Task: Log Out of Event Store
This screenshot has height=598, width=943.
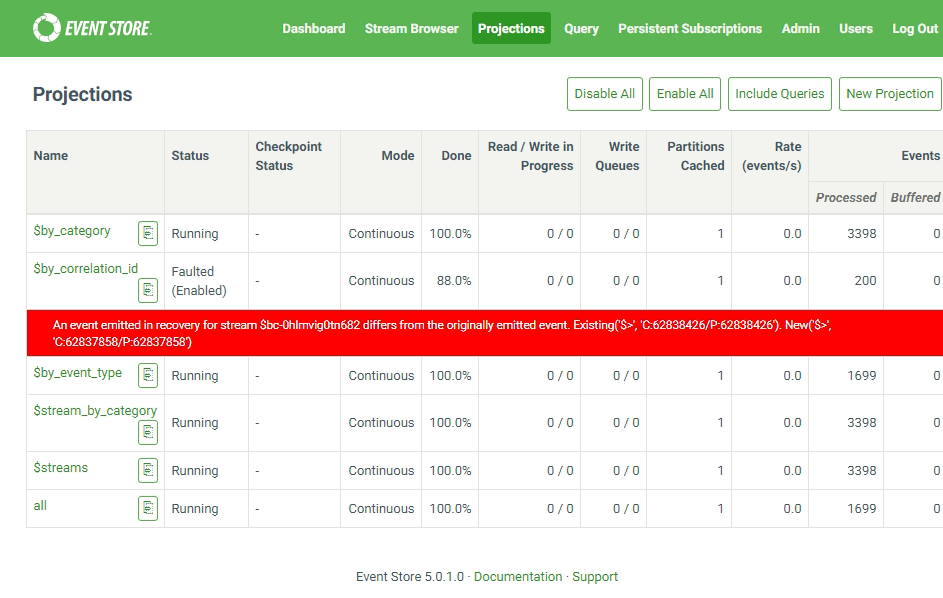Action: (x=915, y=28)
